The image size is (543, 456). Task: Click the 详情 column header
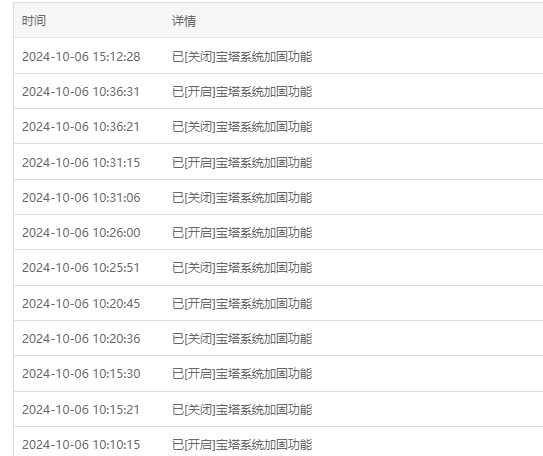click(184, 21)
